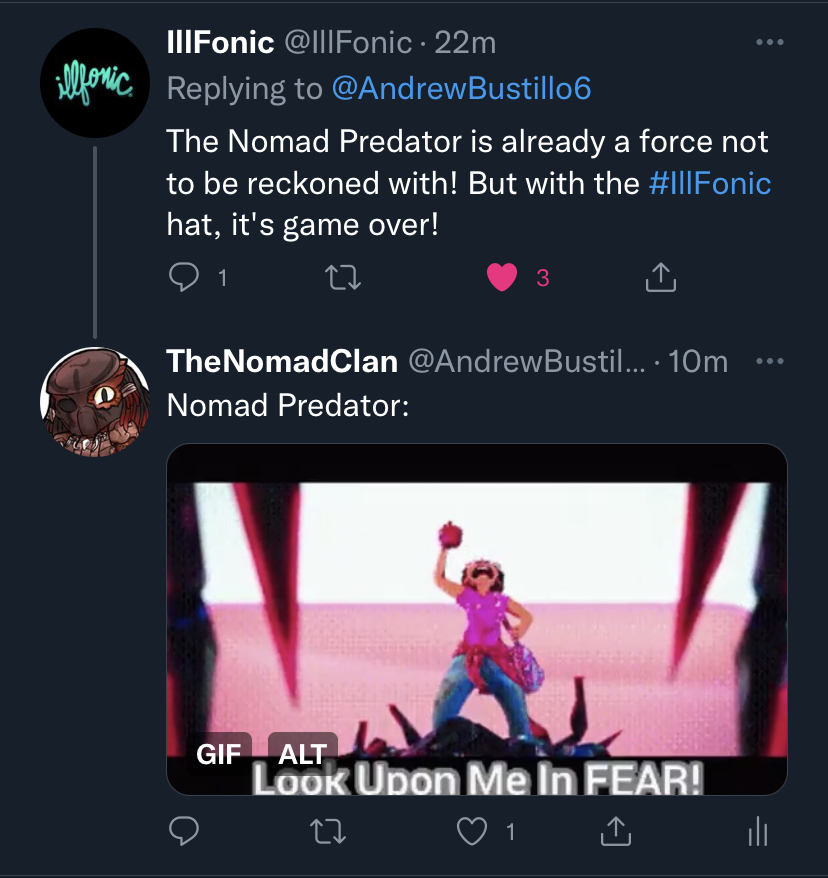Image resolution: width=828 pixels, height=878 pixels.
Task: Unlike the IllFonic tweet with red heart
Action: point(502,278)
